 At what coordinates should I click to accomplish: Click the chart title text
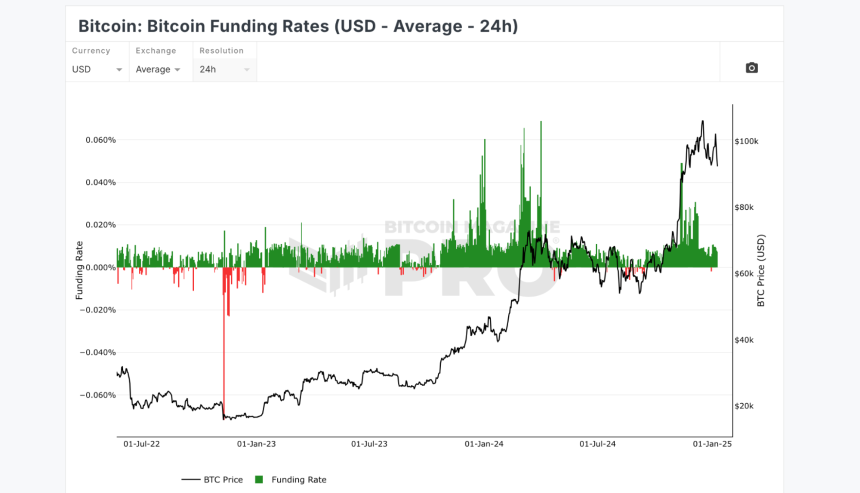298,26
